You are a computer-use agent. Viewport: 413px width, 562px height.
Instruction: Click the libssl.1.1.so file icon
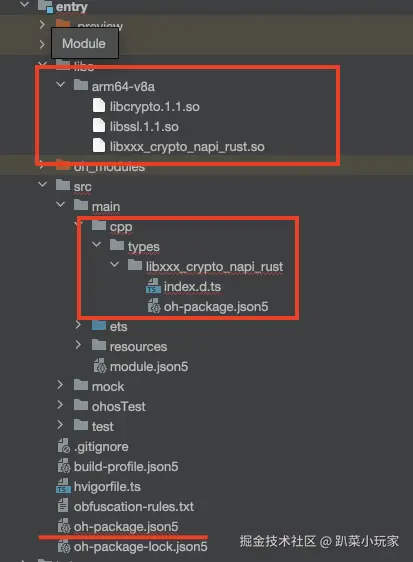click(x=99, y=126)
